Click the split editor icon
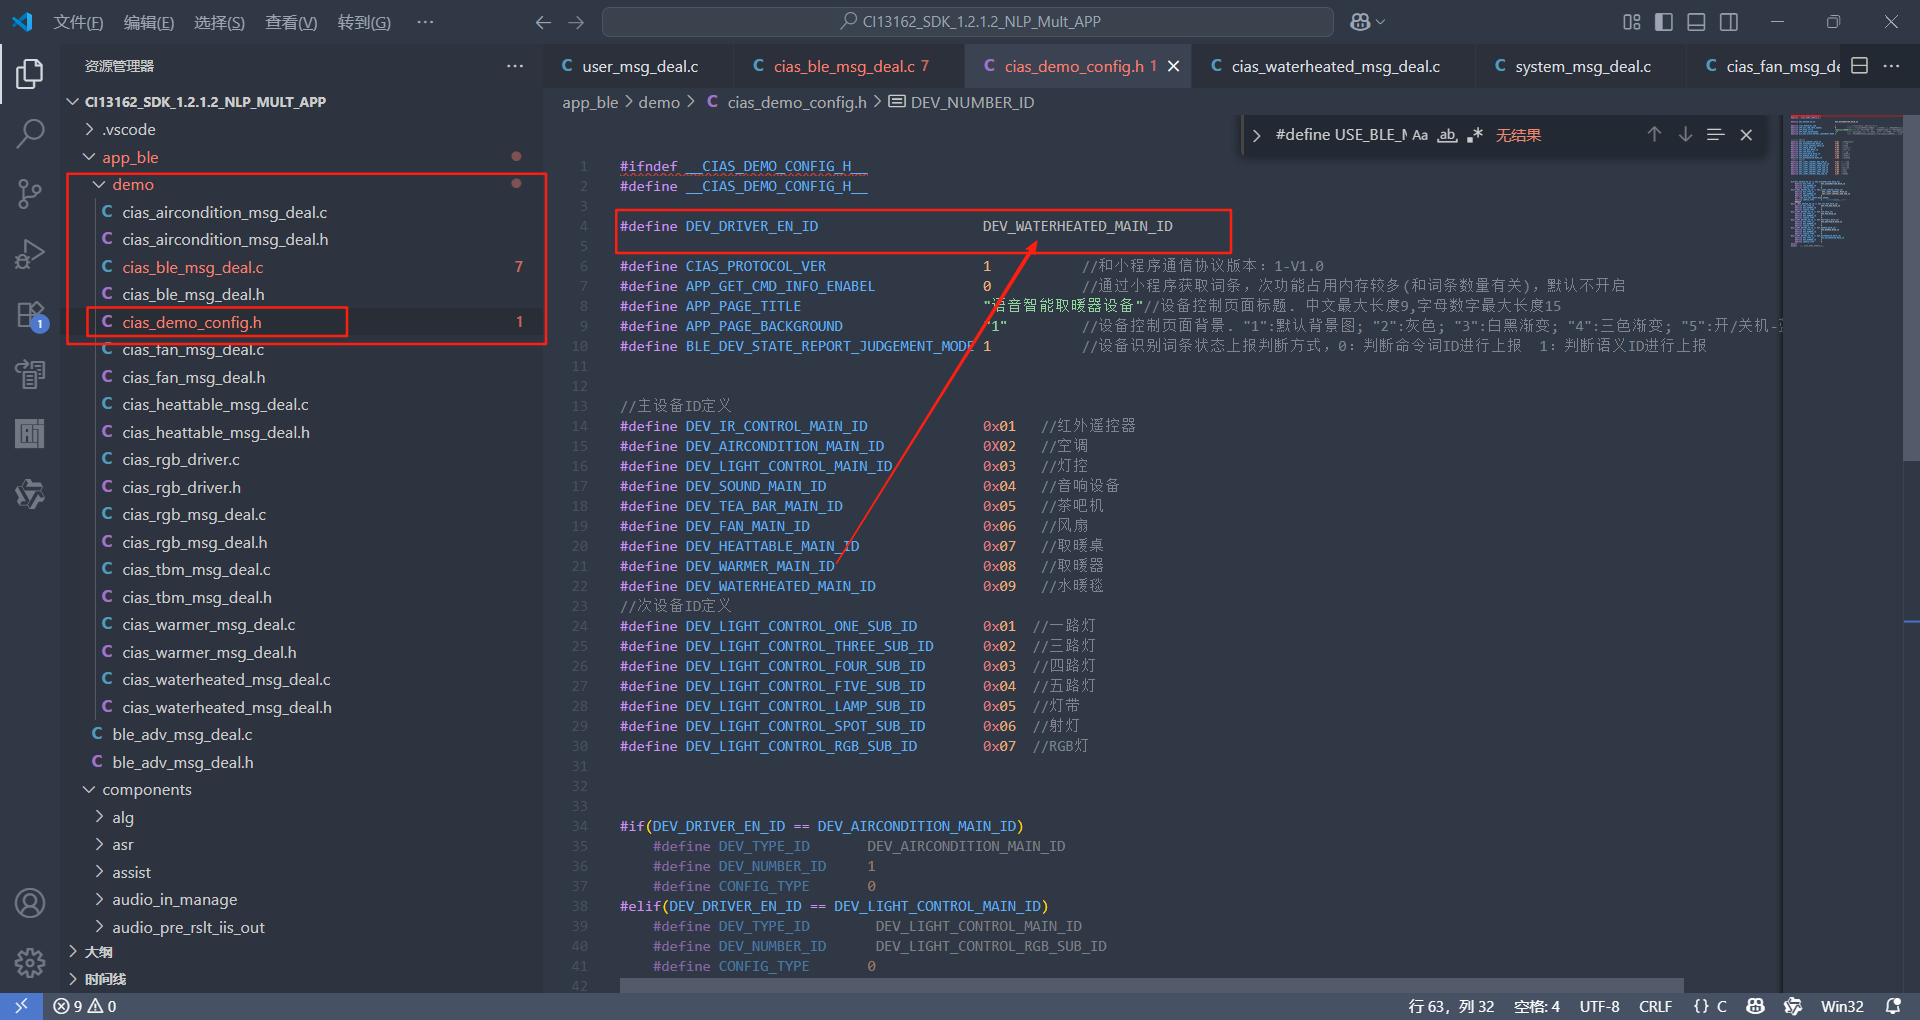 pyautogui.click(x=1859, y=66)
